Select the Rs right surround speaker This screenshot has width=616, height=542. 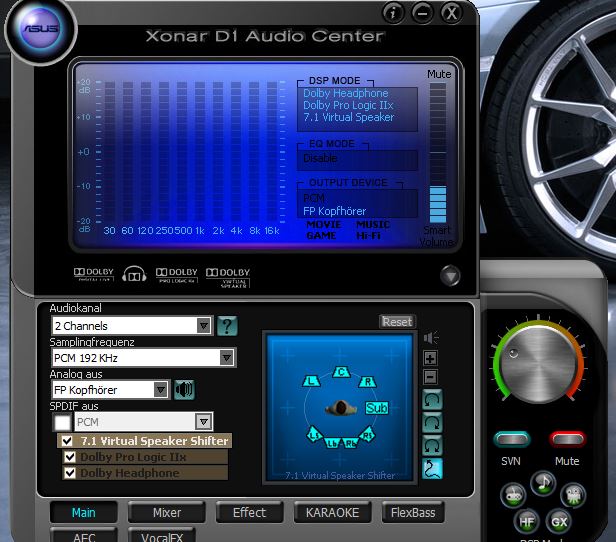(x=367, y=434)
